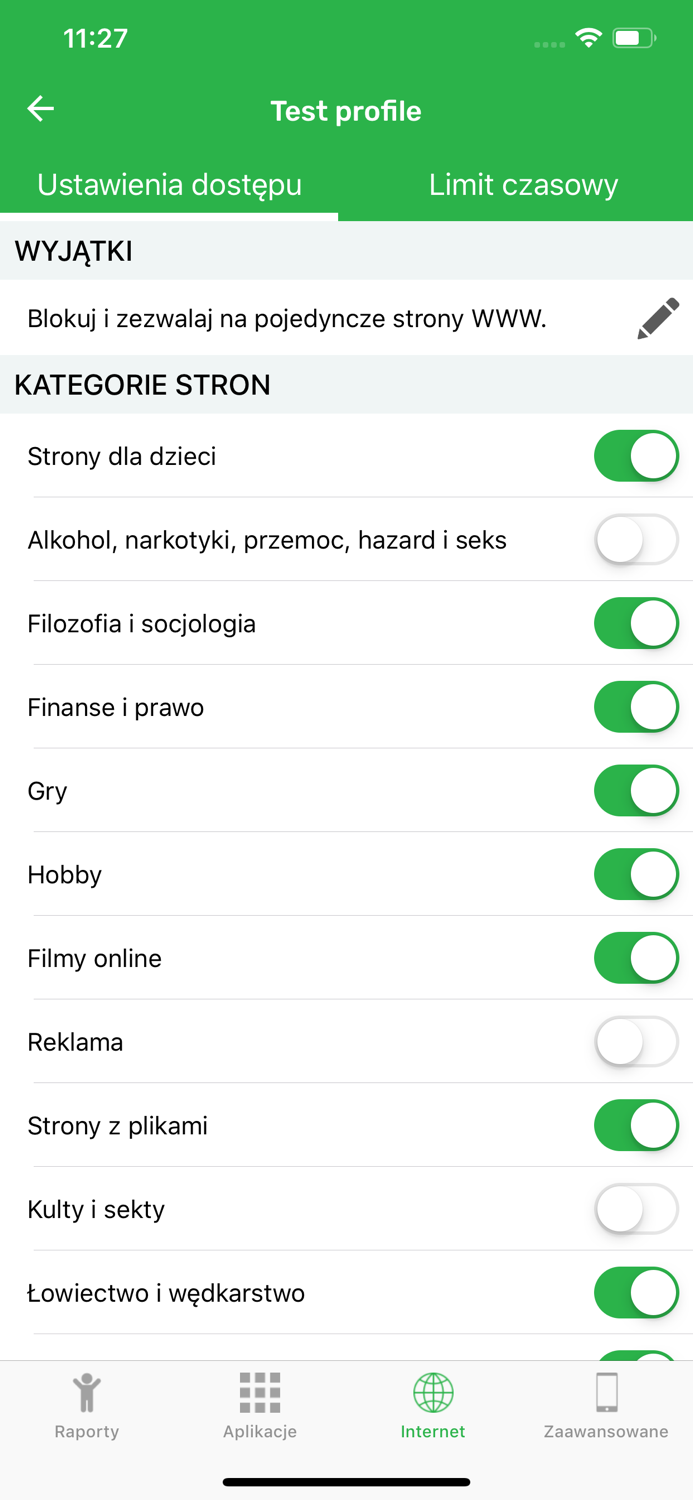693x1500 pixels.
Task: Tap the Test profile title
Action: [346, 111]
